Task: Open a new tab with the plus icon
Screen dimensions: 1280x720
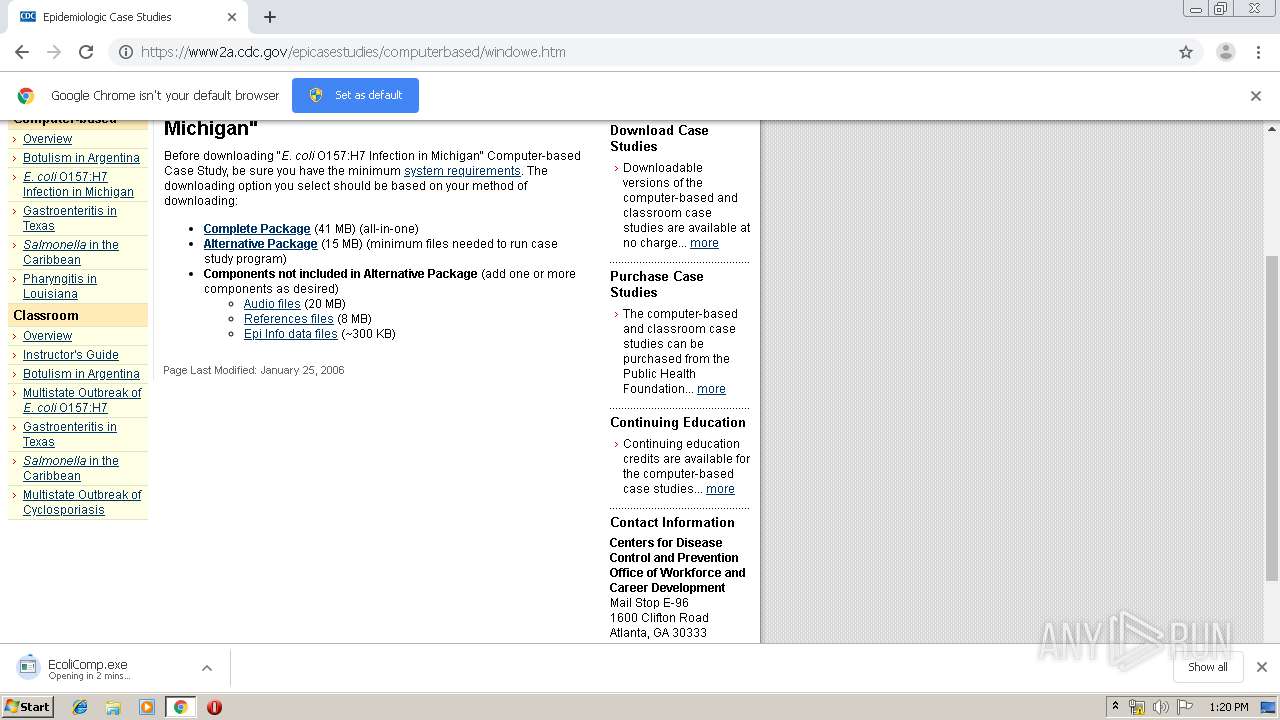Action: 270,17
